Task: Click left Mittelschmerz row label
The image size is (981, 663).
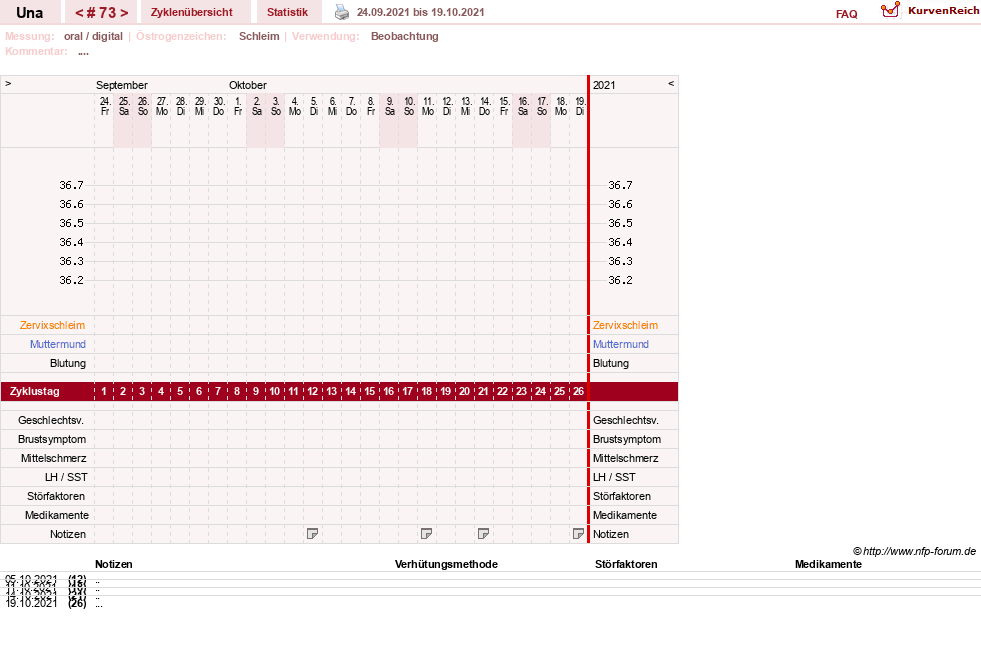Action: click(53, 458)
